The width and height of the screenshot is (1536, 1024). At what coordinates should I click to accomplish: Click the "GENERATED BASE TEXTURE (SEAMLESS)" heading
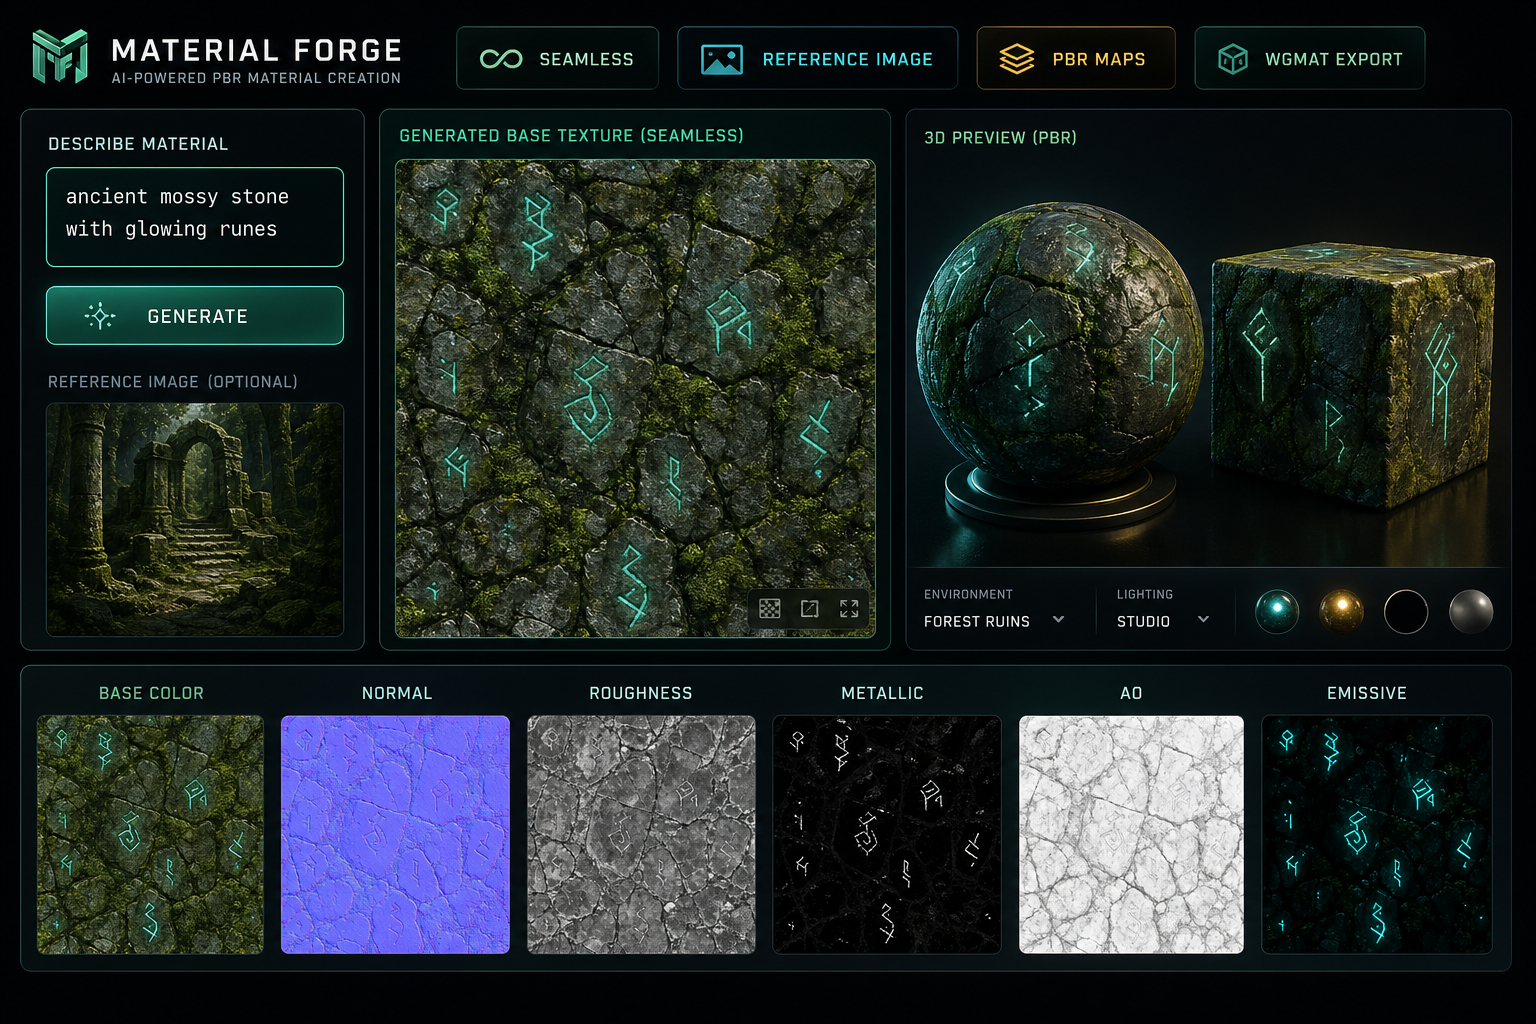point(571,135)
